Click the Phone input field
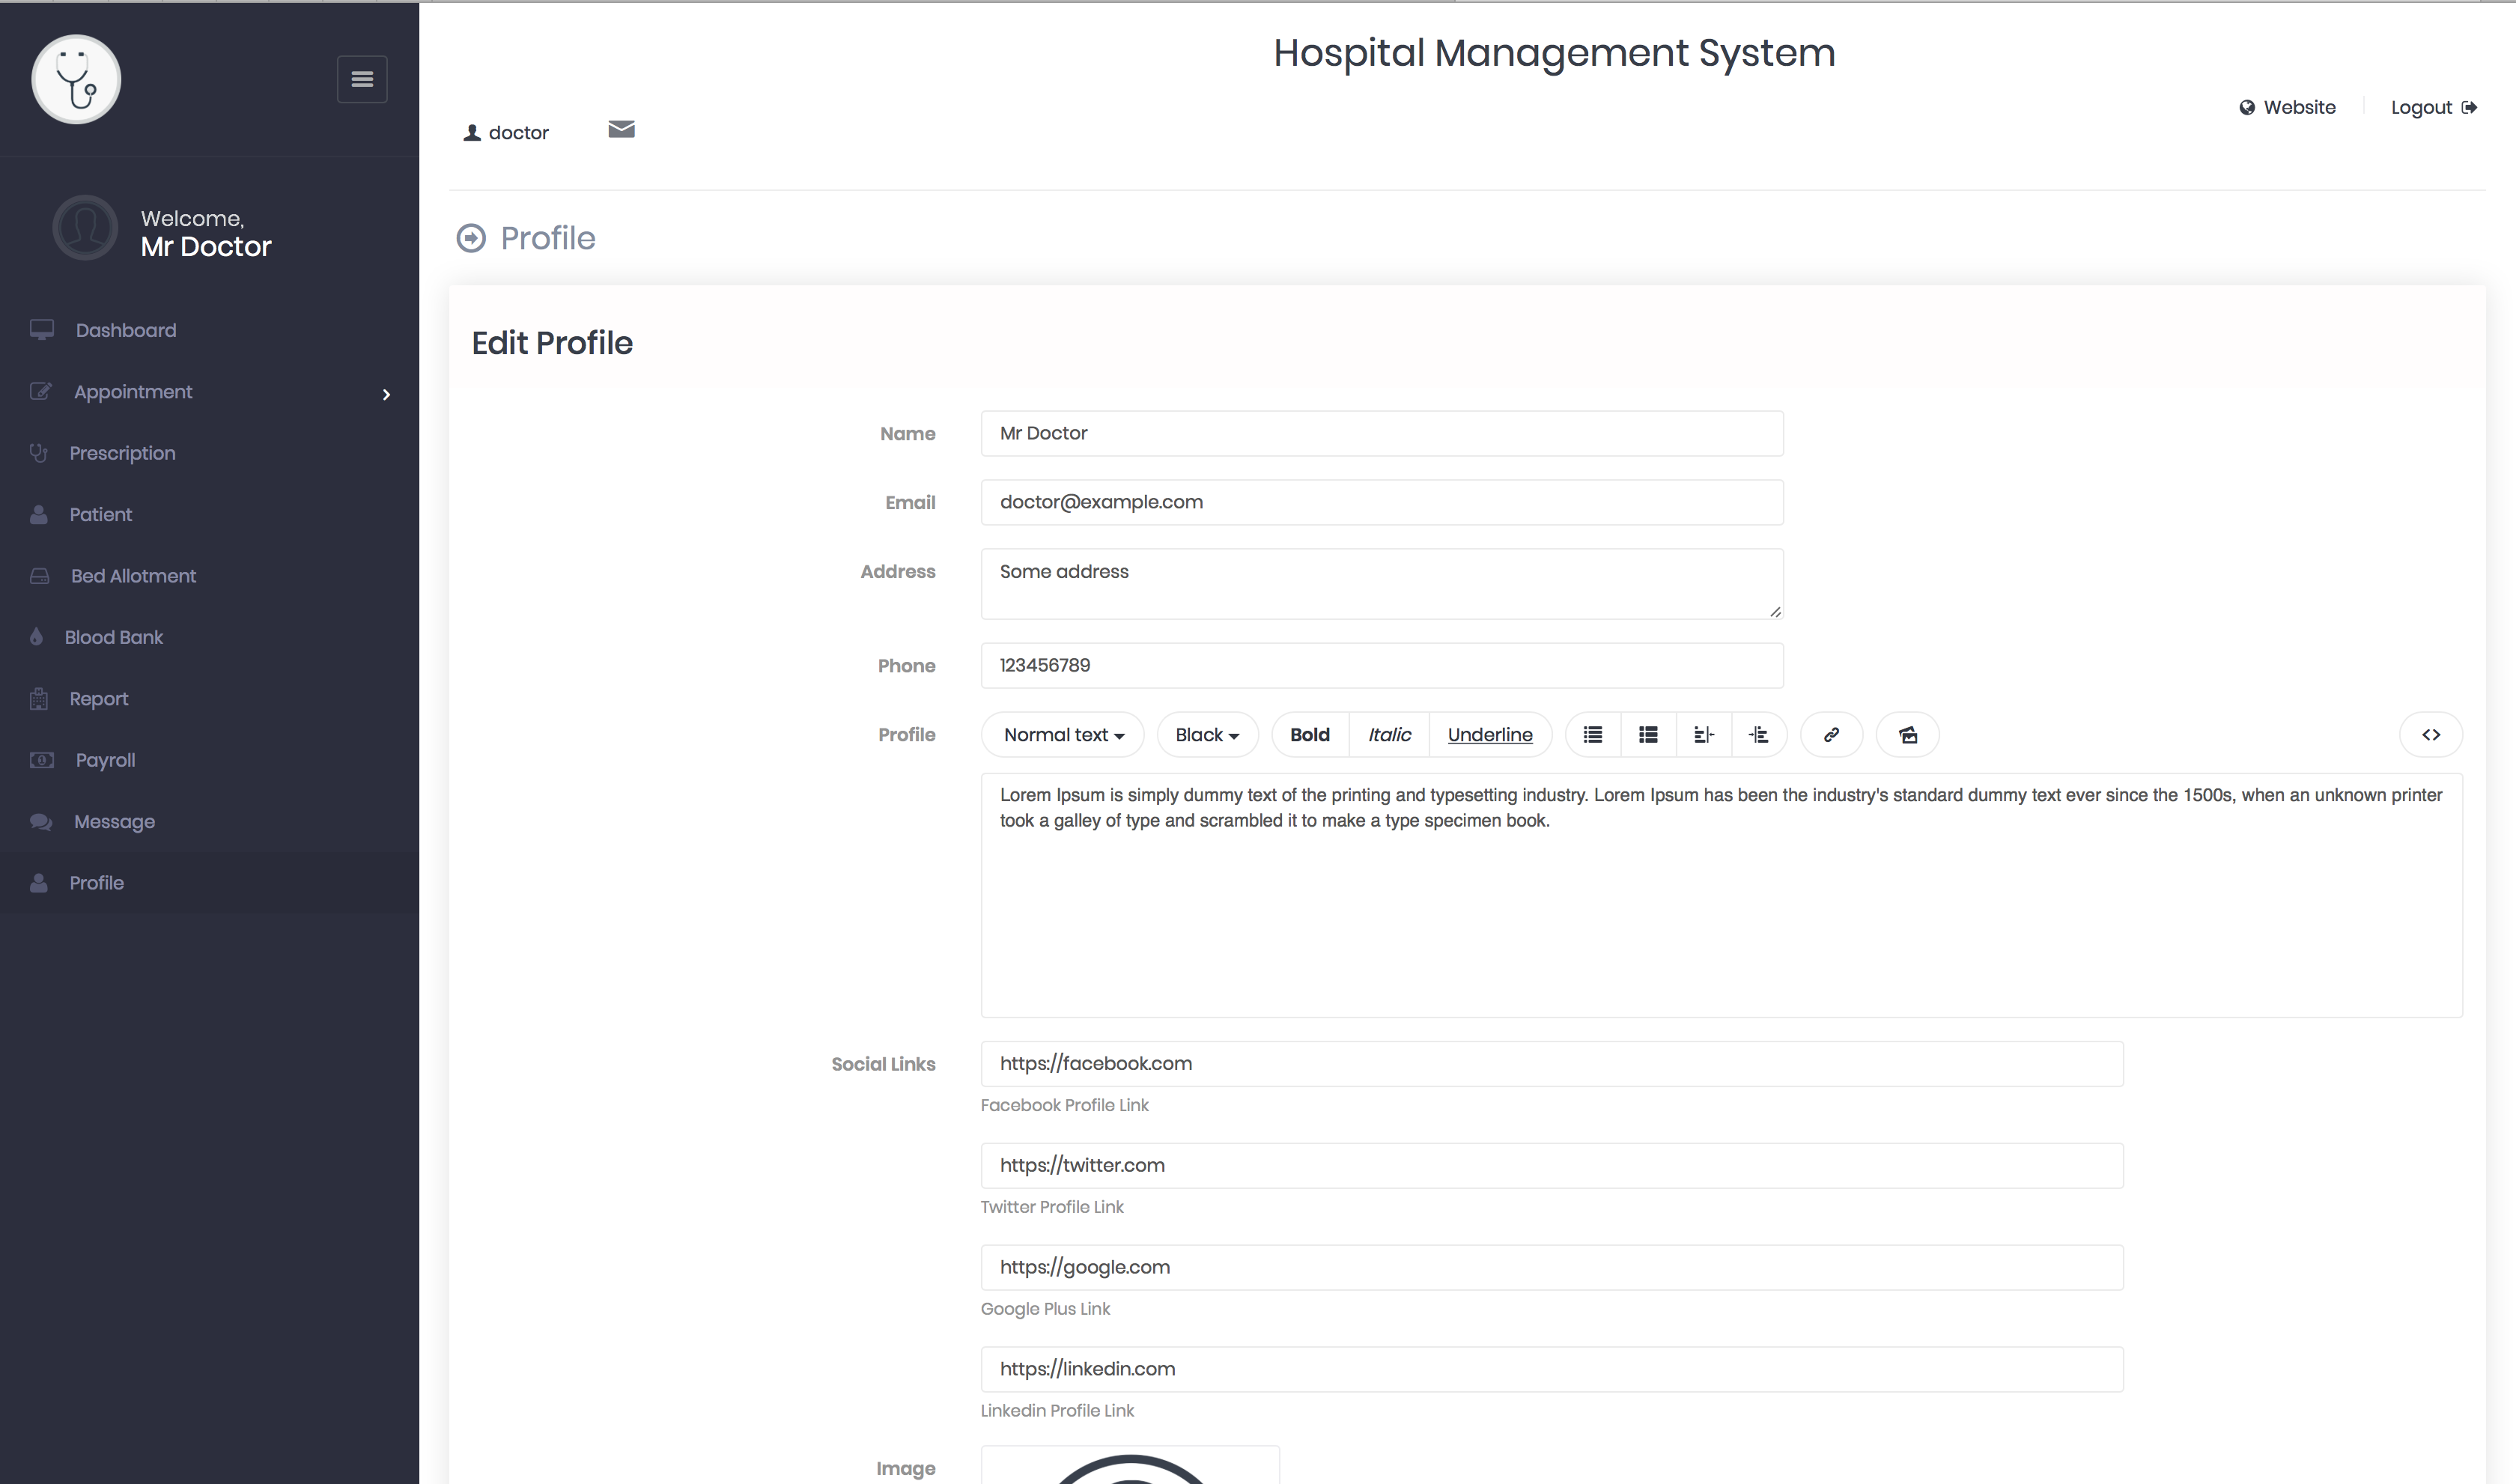Viewport: 2516px width, 1484px height. pyautogui.click(x=1382, y=666)
